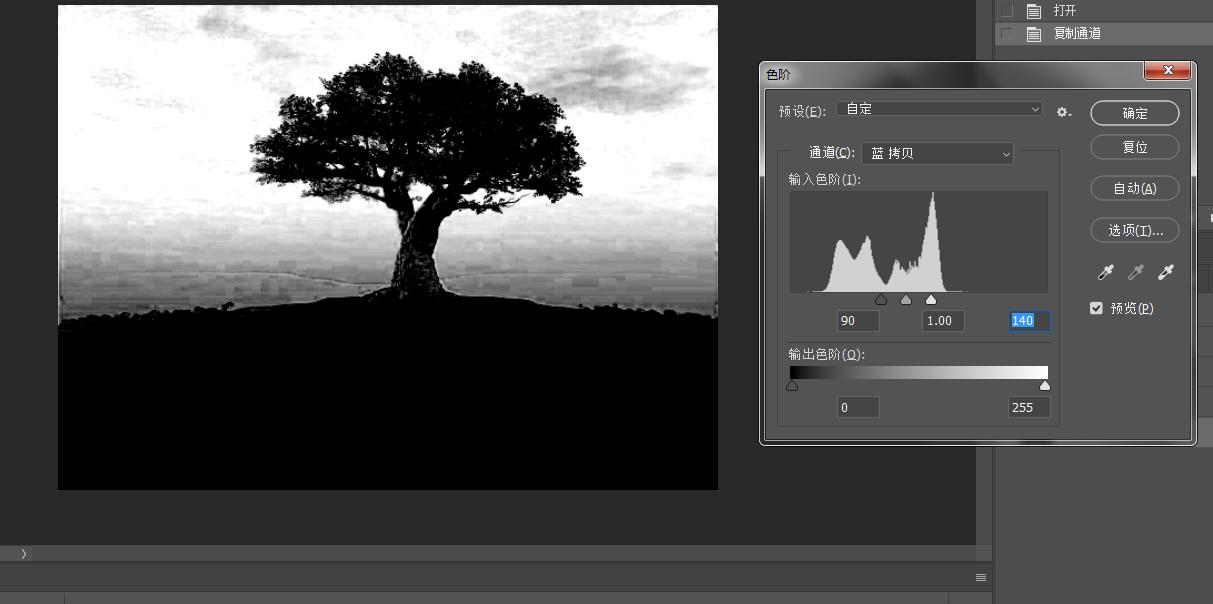
Task: Click the tree image on canvas
Action: (x=388, y=247)
